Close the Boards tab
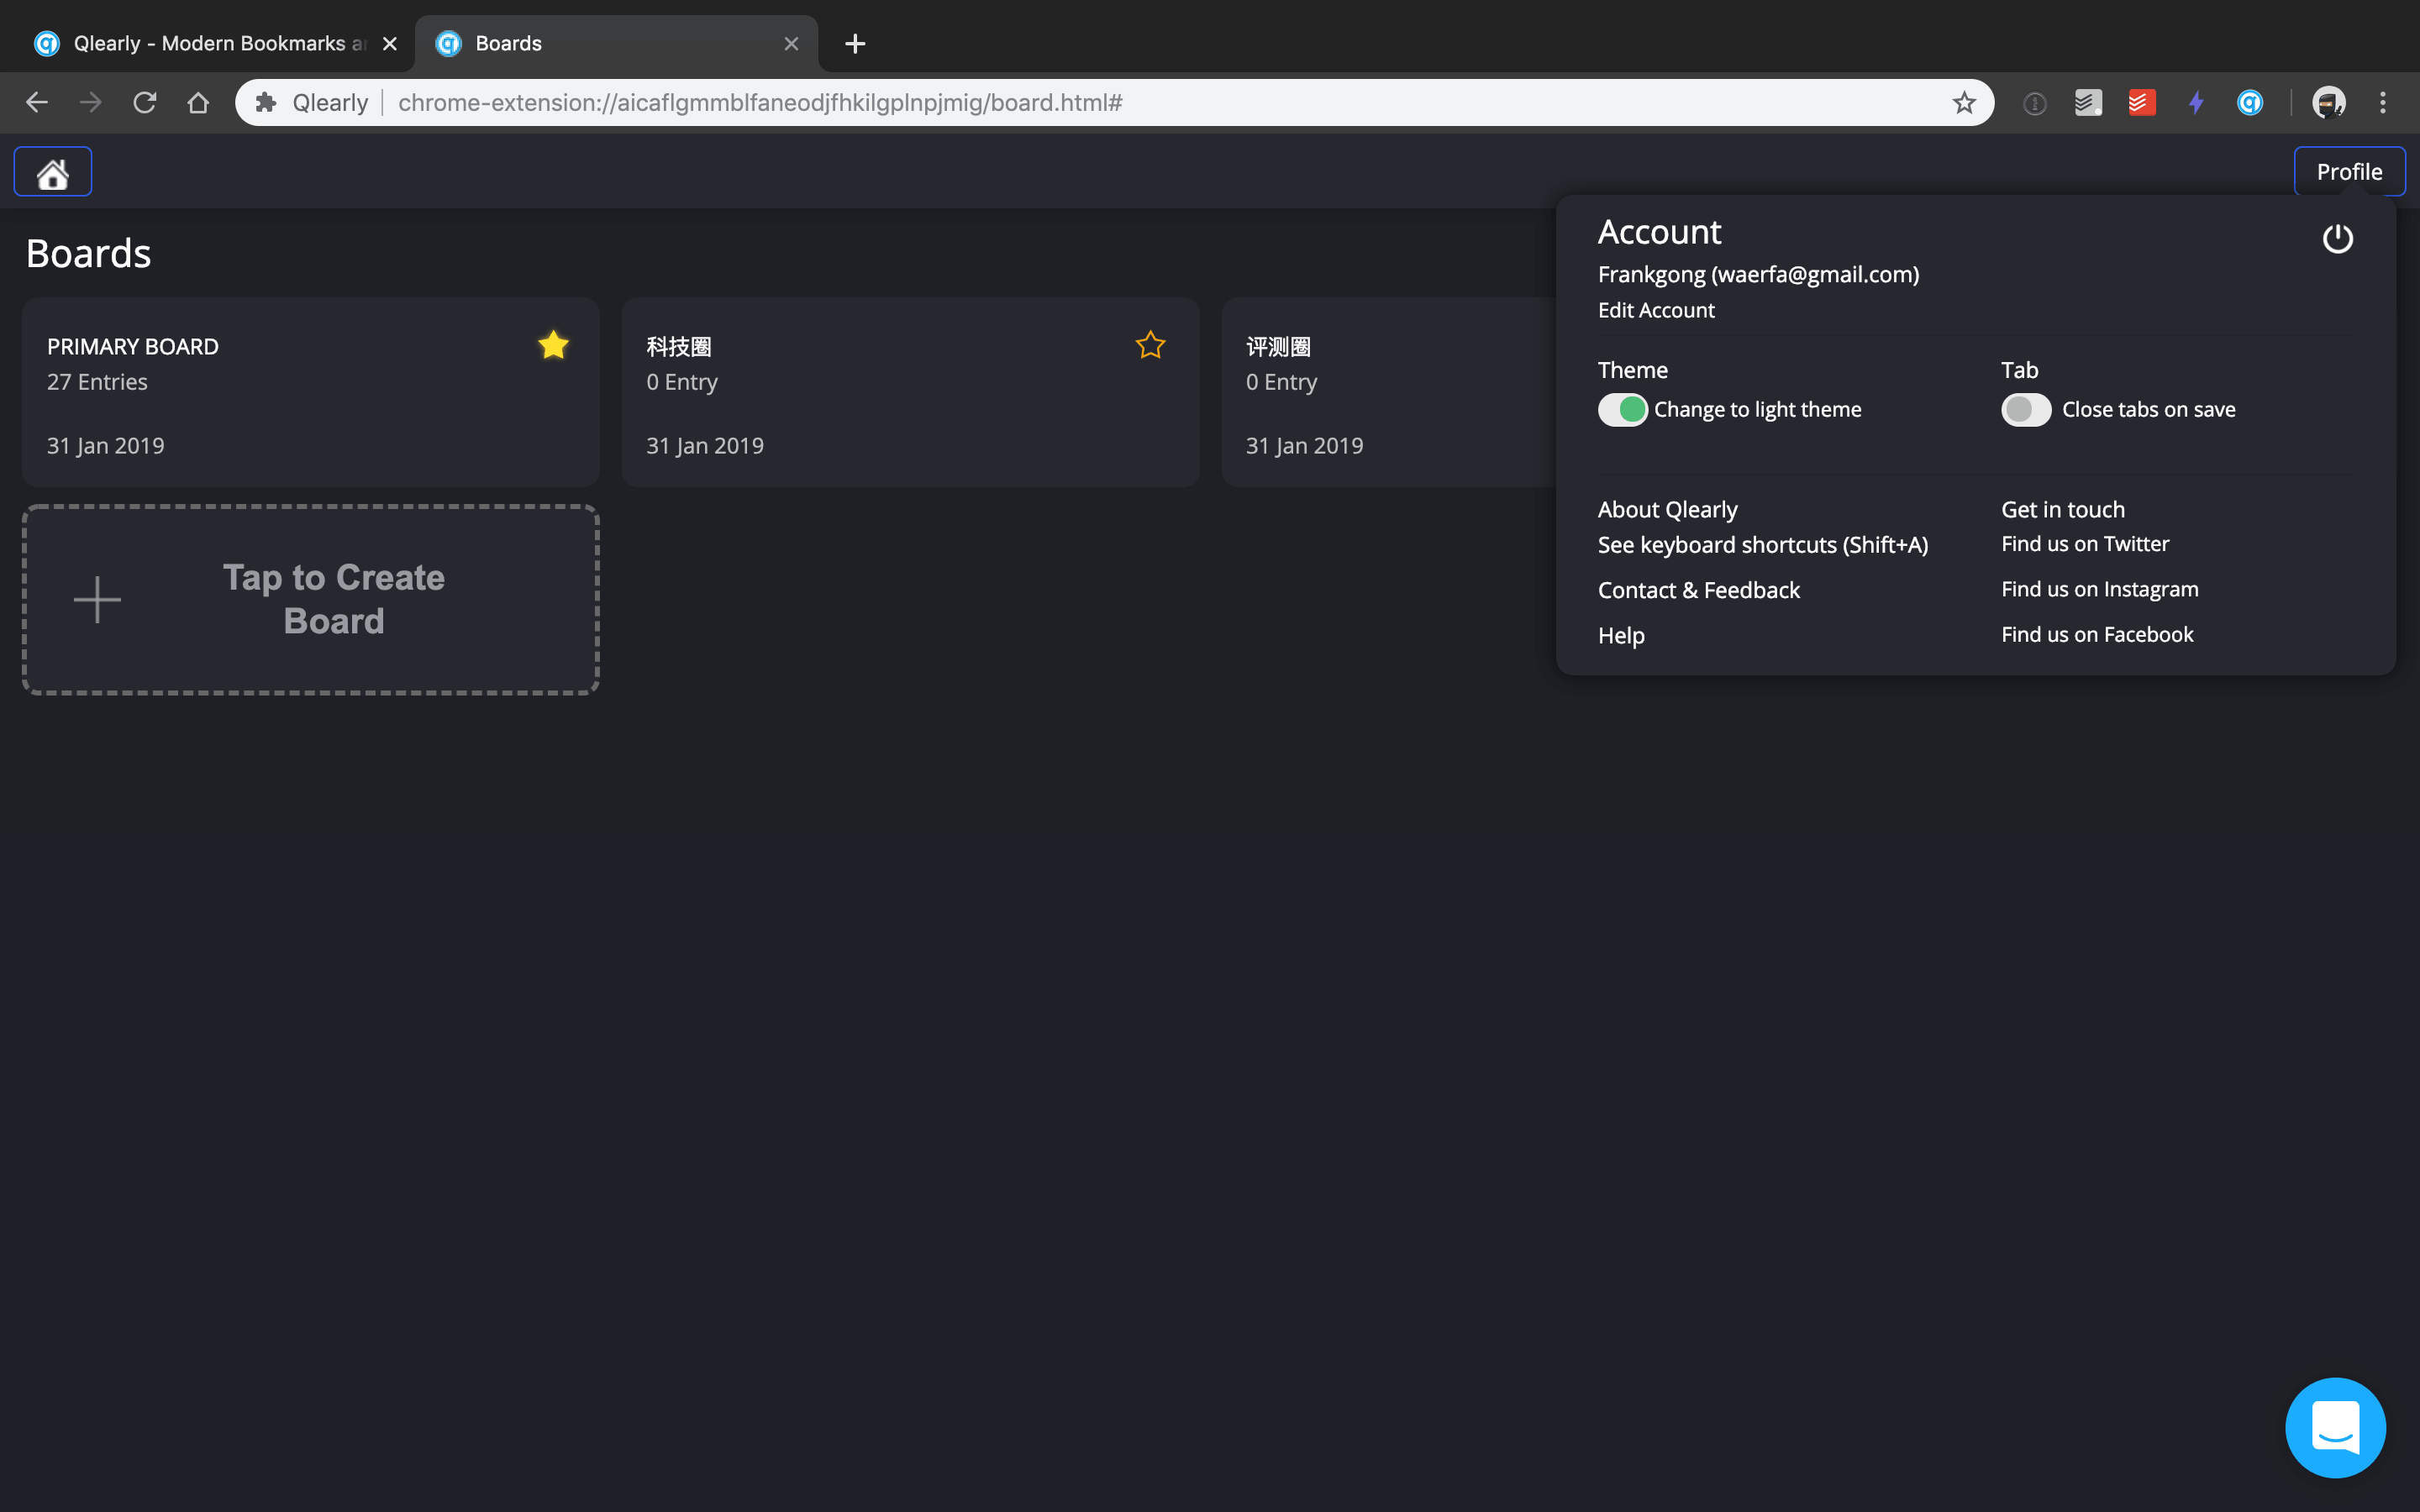Viewport: 2420px width, 1512px height. tap(791, 43)
